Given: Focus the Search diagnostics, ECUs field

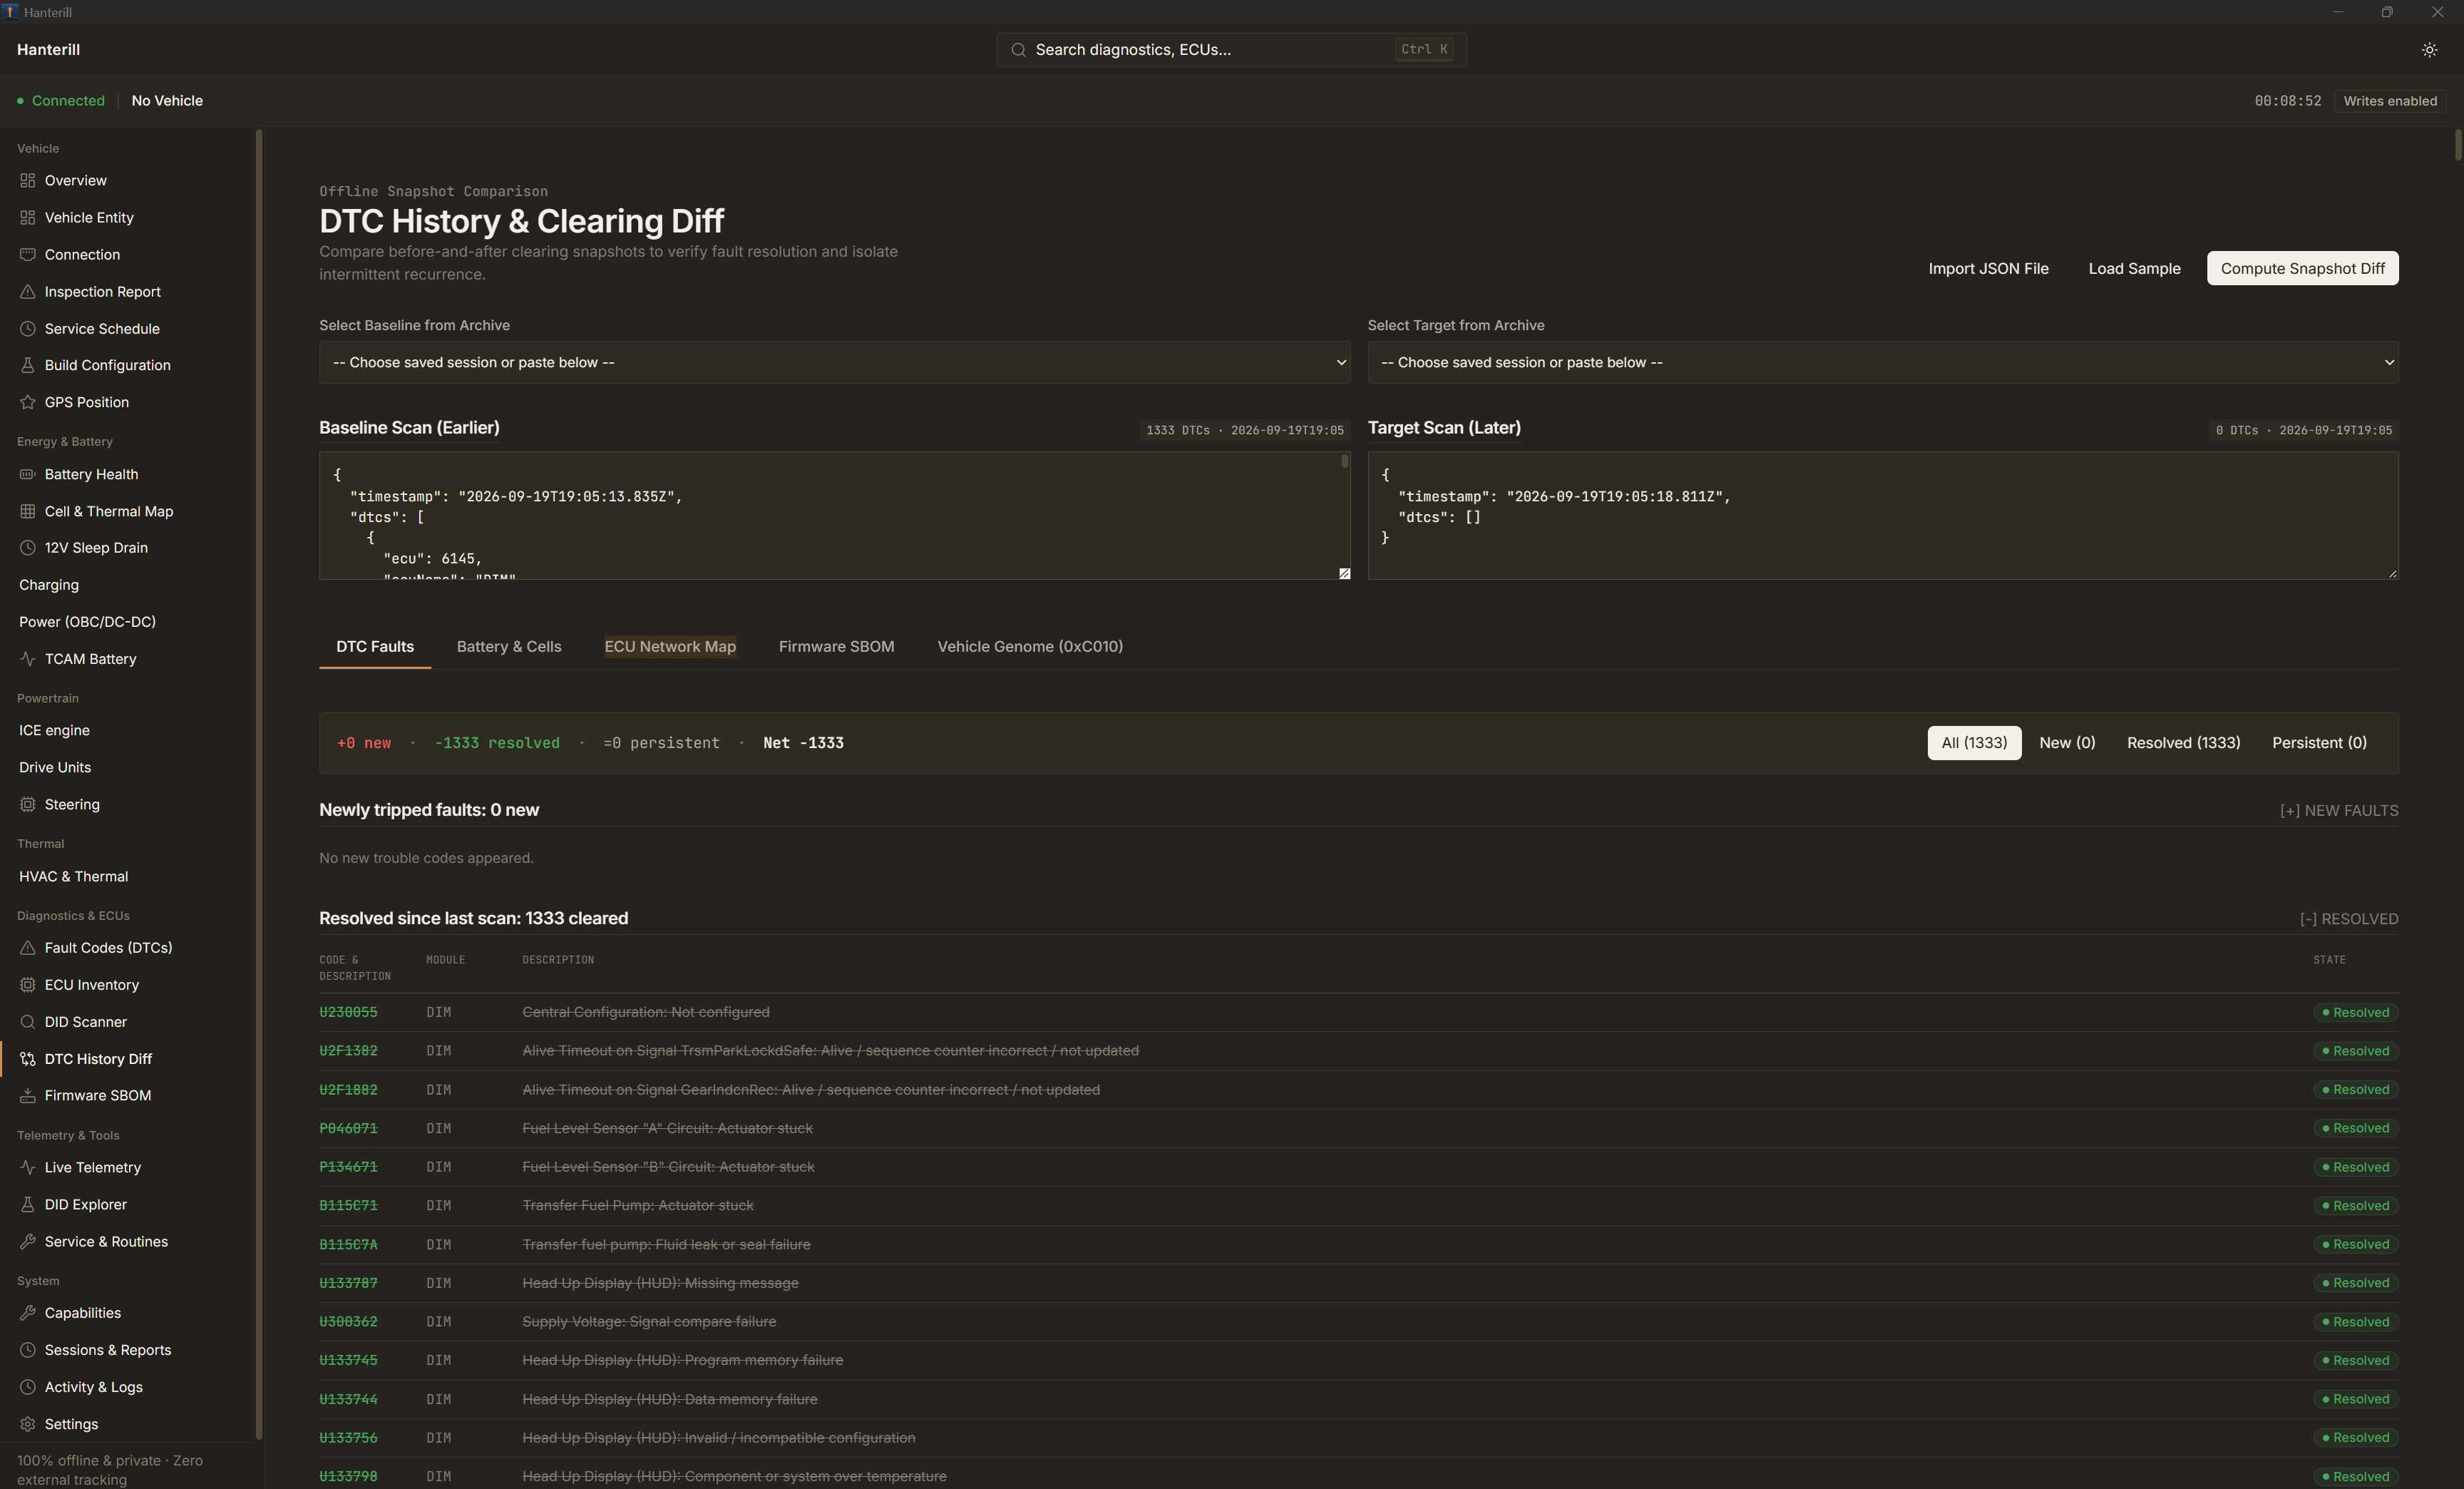Looking at the screenshot, I should (x=1231, y=50).
